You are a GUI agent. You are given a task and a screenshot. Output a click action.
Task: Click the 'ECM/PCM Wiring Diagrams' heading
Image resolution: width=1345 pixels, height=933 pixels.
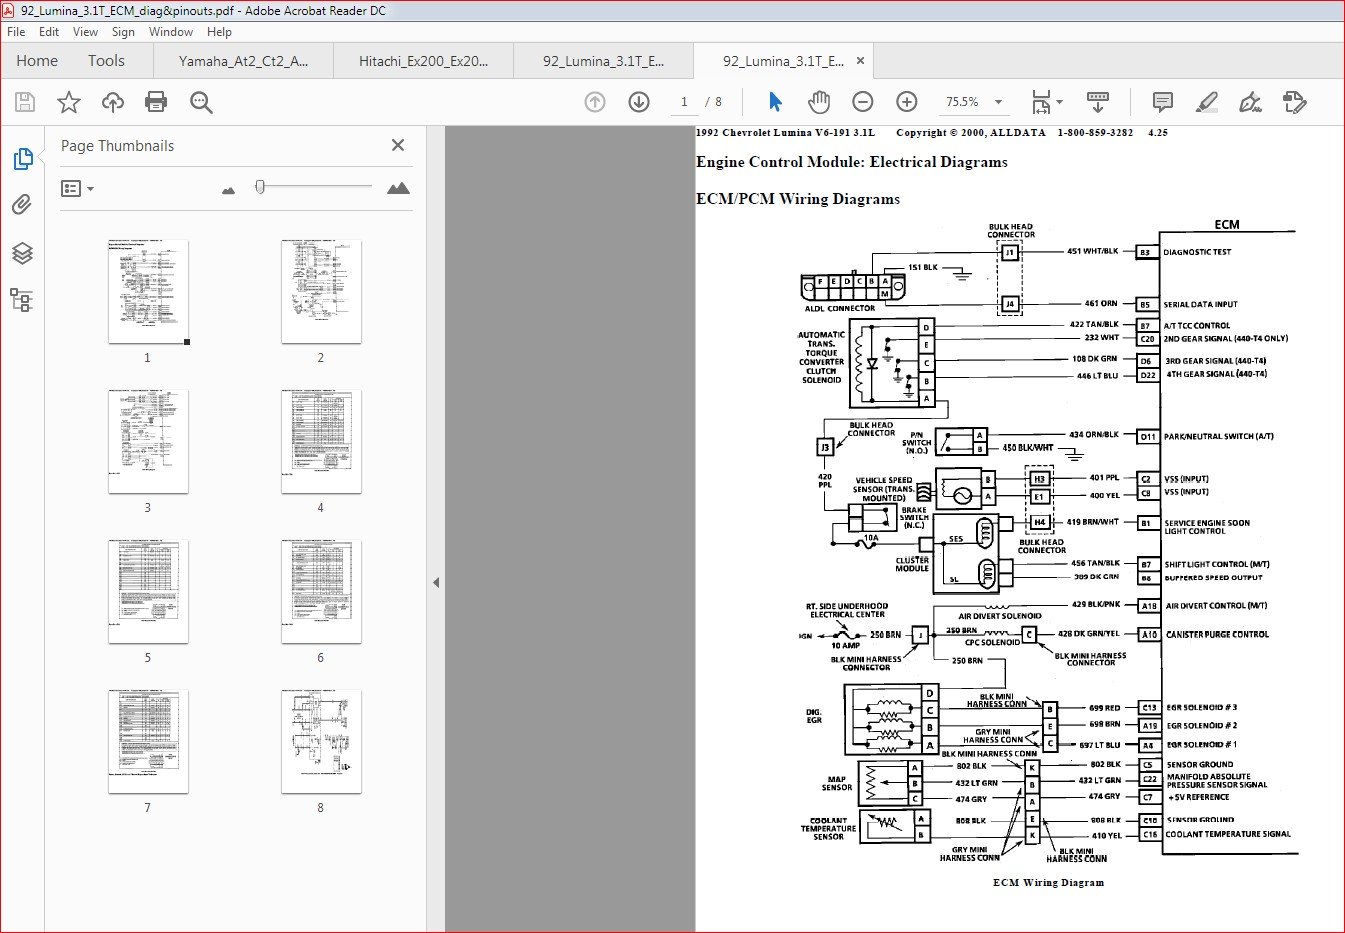pyautogui.click(x=798, y=199)
